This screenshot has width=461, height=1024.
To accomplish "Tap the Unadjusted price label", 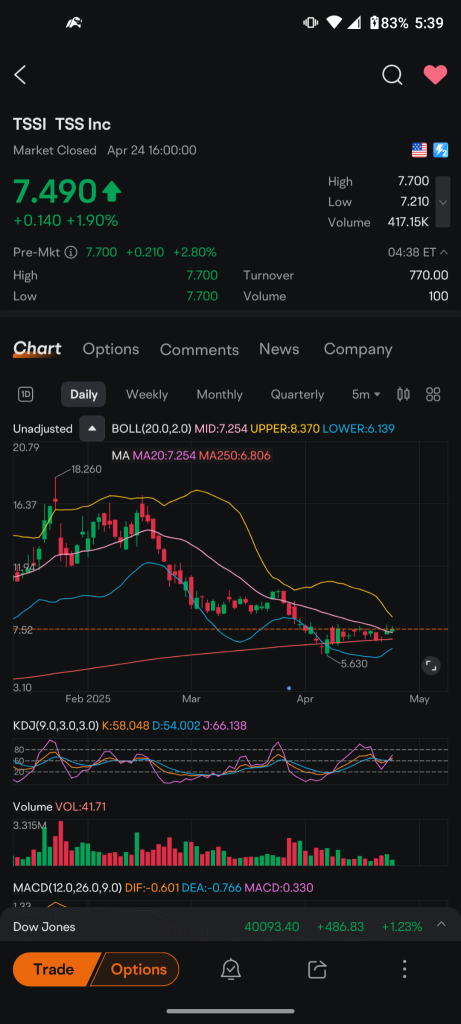I will pos(43,429).
